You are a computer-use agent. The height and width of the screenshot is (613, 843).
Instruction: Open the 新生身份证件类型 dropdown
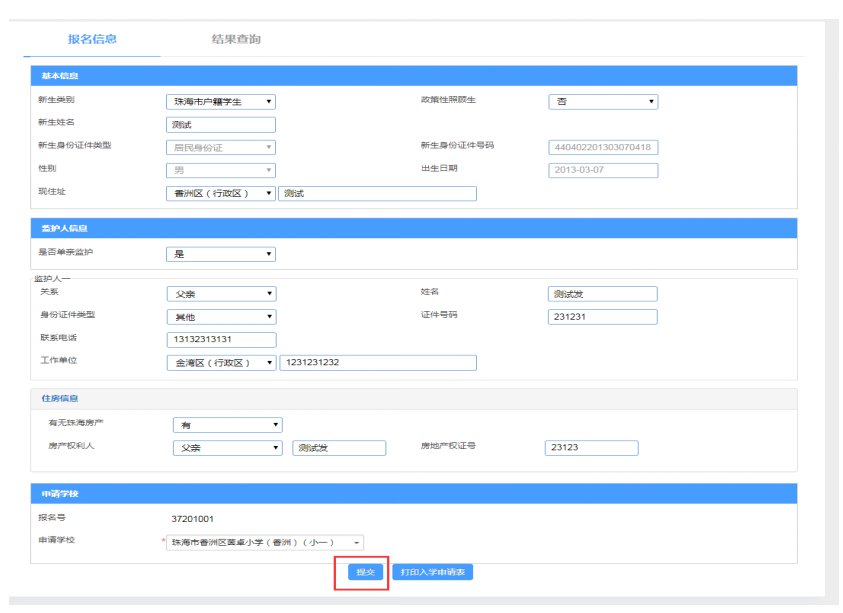coord(220,147)
